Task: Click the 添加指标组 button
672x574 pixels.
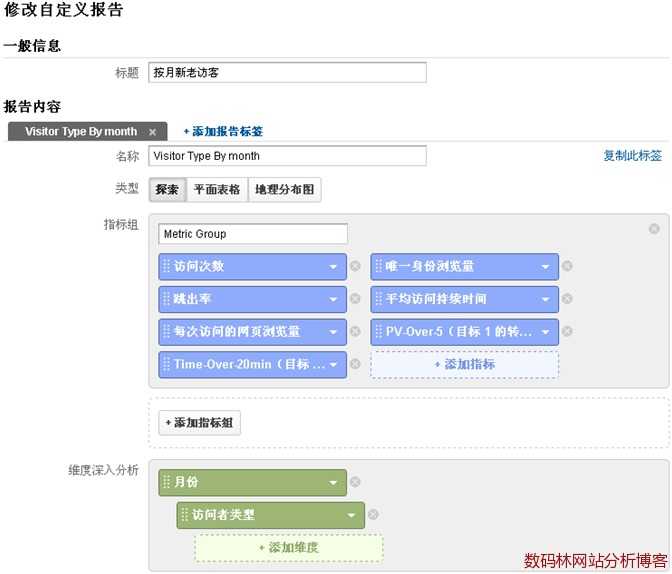Action: click(x=199, y=423)
